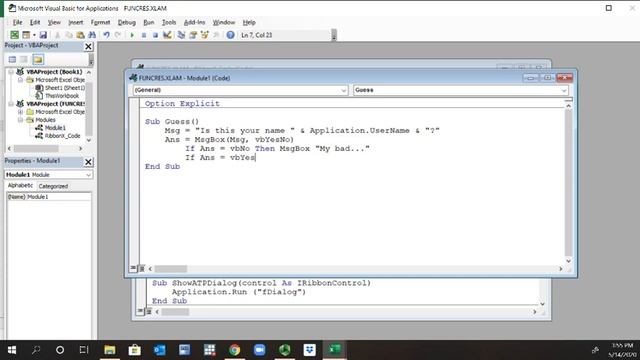Open the Module1 object dropdown in Properties
The image size is (640, 360).
coord(88,175)
